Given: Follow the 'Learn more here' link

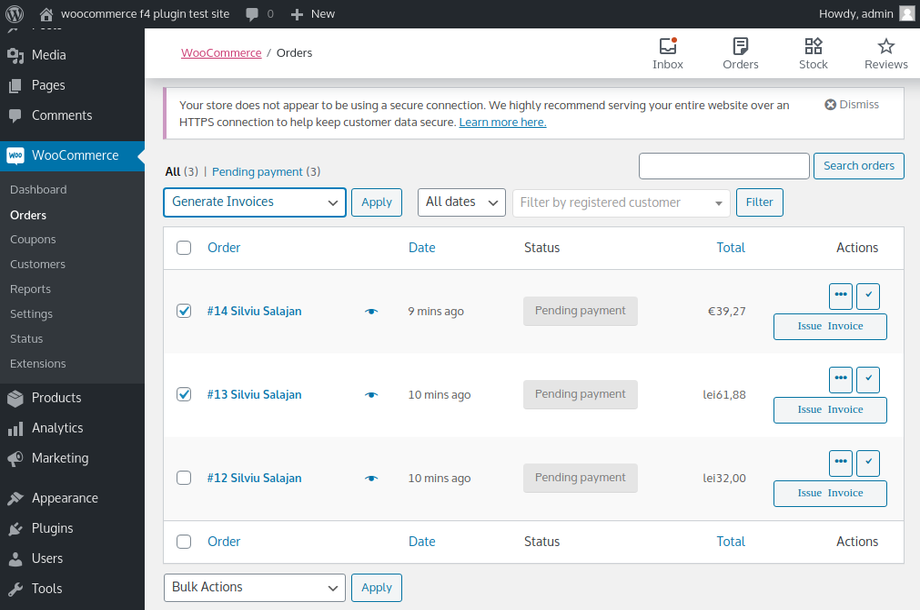Looking at the screenshot, I should click(502, 122).
